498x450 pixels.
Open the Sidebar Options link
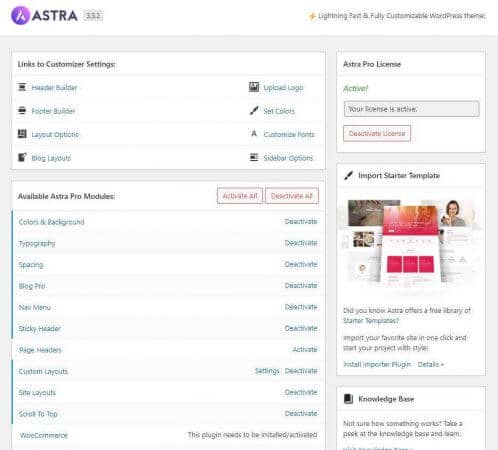pyautogui.click(x=288, y=158)
